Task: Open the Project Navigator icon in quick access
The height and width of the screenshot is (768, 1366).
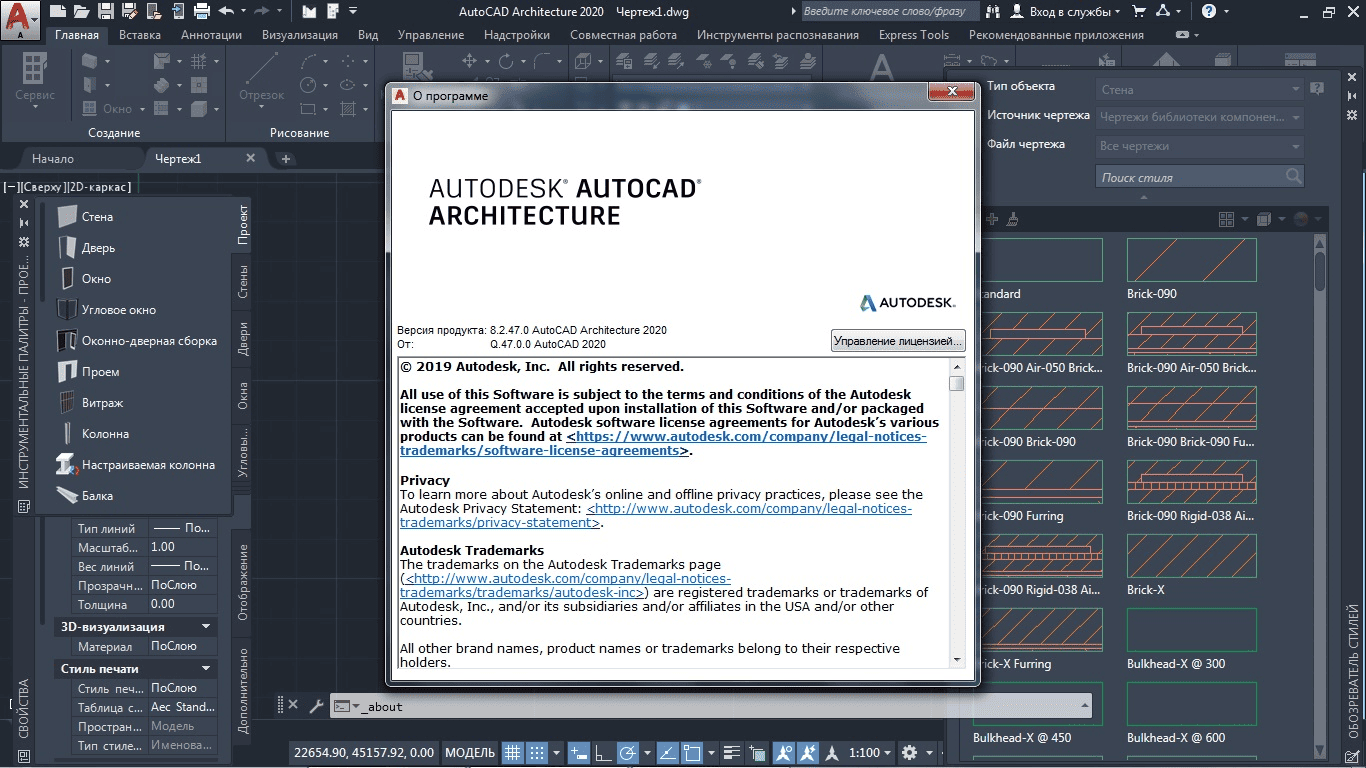Action: pos(310,12)
